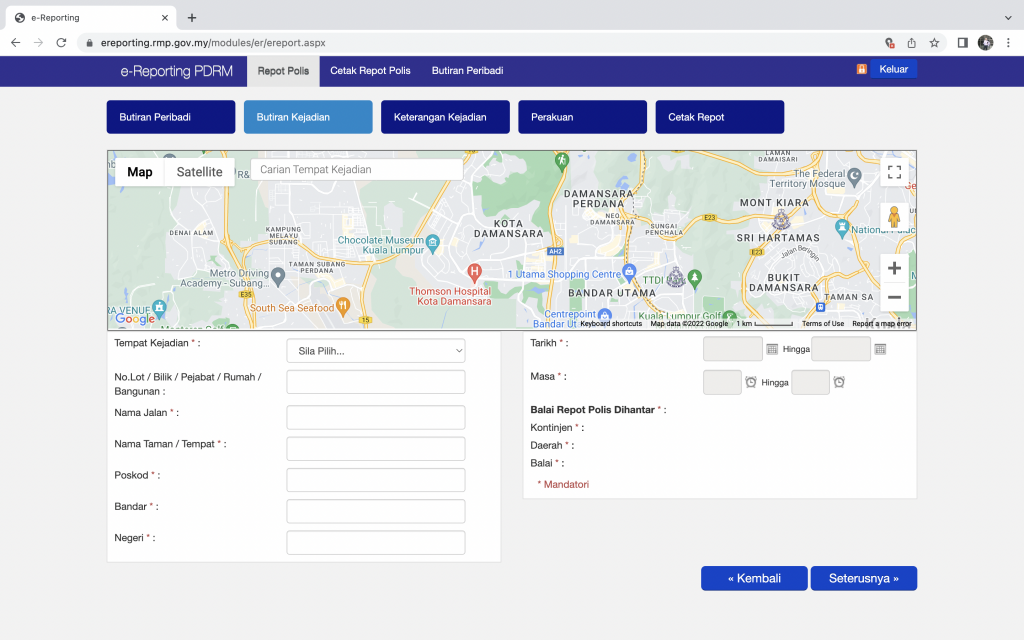Switch map to Map view
This screenshot has height=640, width=1024.
(140, 172)
